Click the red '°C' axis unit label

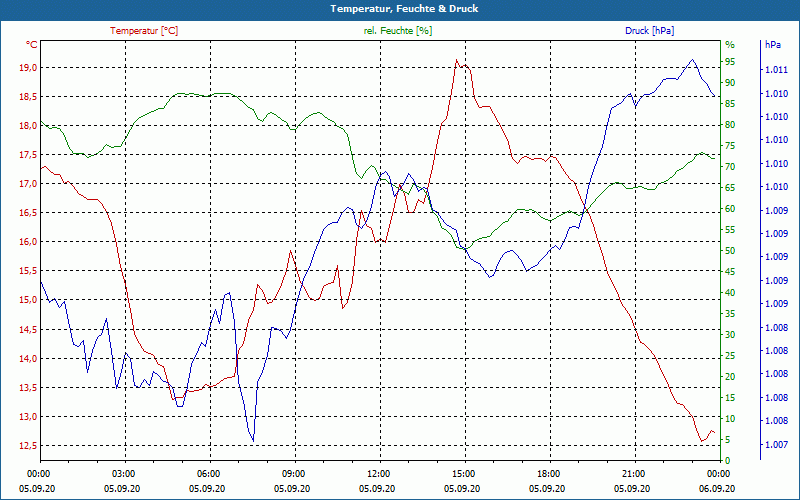pos(31,45)
